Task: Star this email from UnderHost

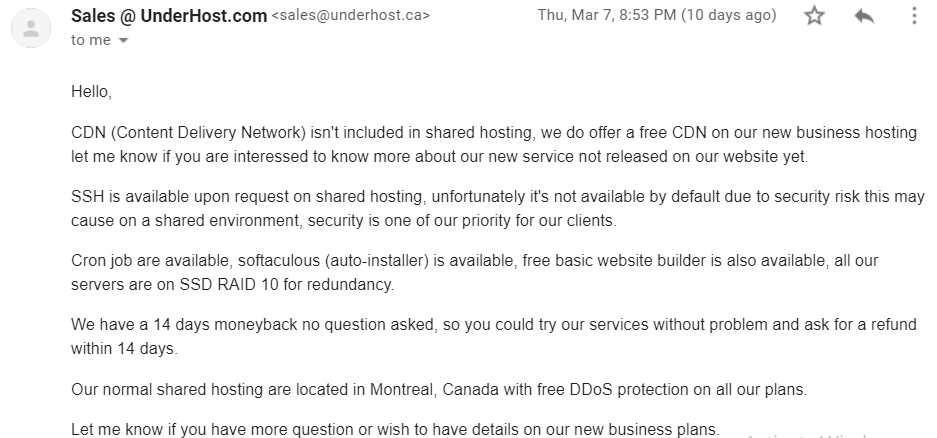Action: point(814,16)
